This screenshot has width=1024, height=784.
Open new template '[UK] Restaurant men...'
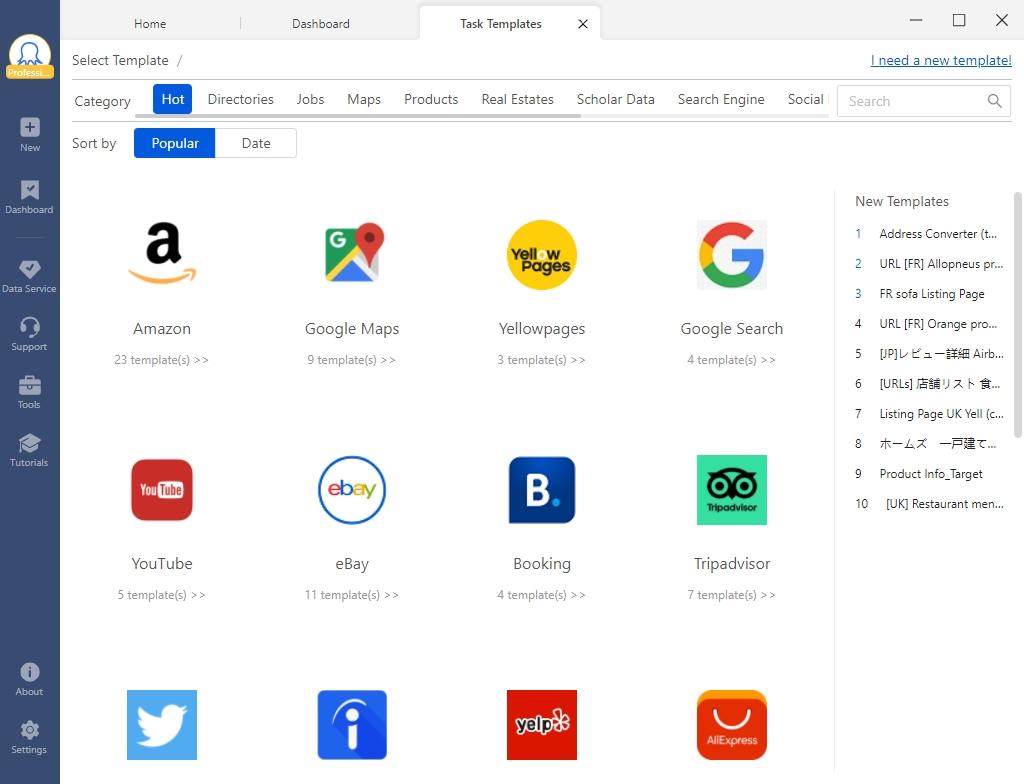pos(944,504)
